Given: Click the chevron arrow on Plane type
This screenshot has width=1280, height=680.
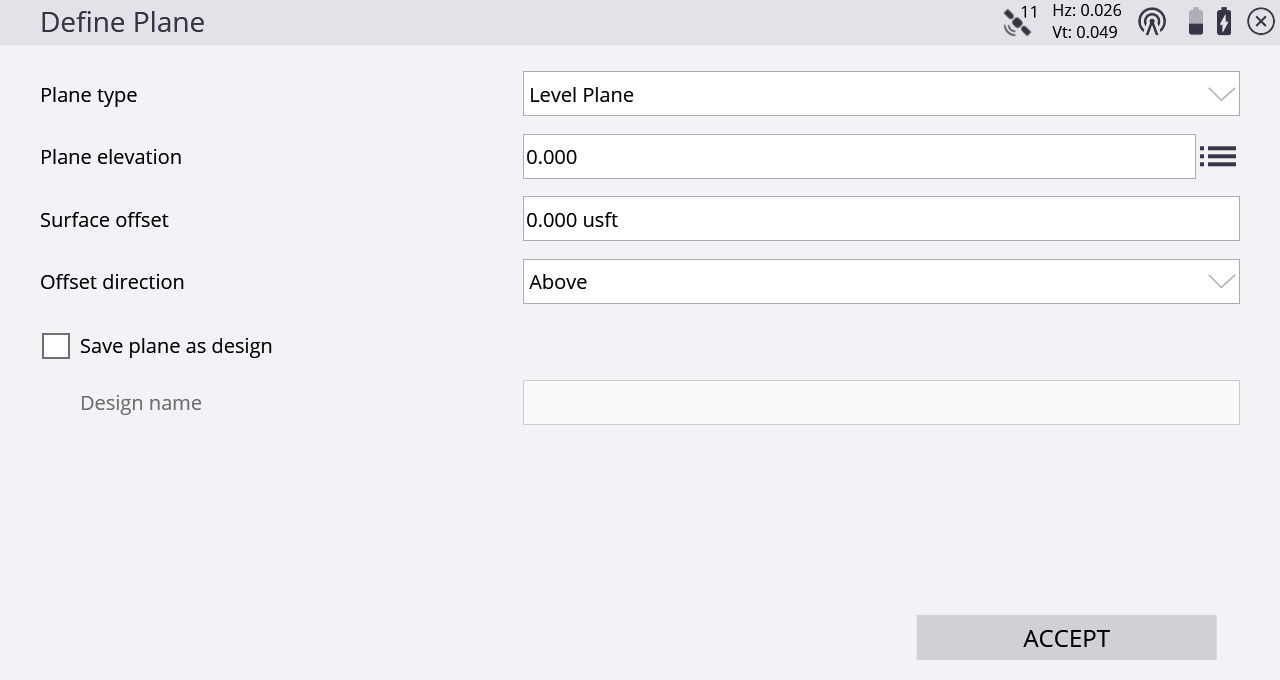Looking at the screenshot, I should [1221, 94].
